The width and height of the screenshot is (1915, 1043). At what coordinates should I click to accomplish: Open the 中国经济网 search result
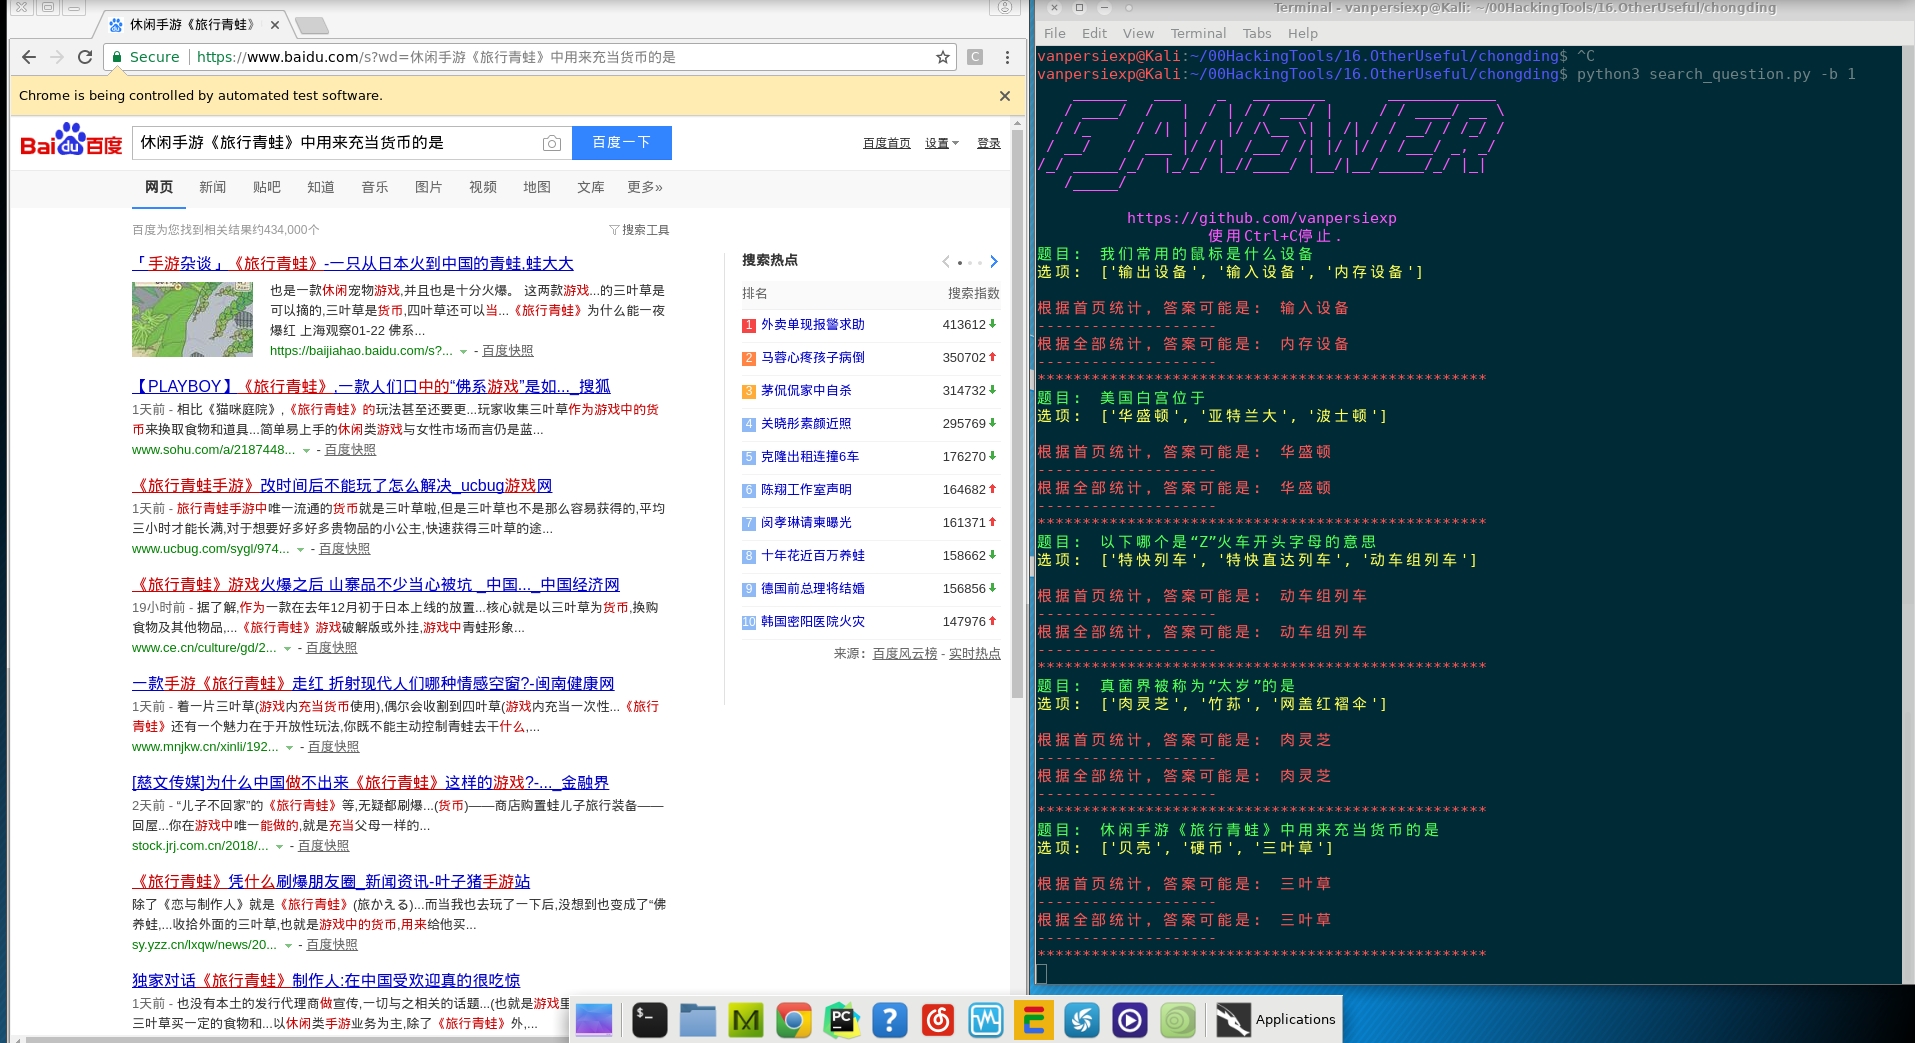pyautogui.click(x=376, y=585)
